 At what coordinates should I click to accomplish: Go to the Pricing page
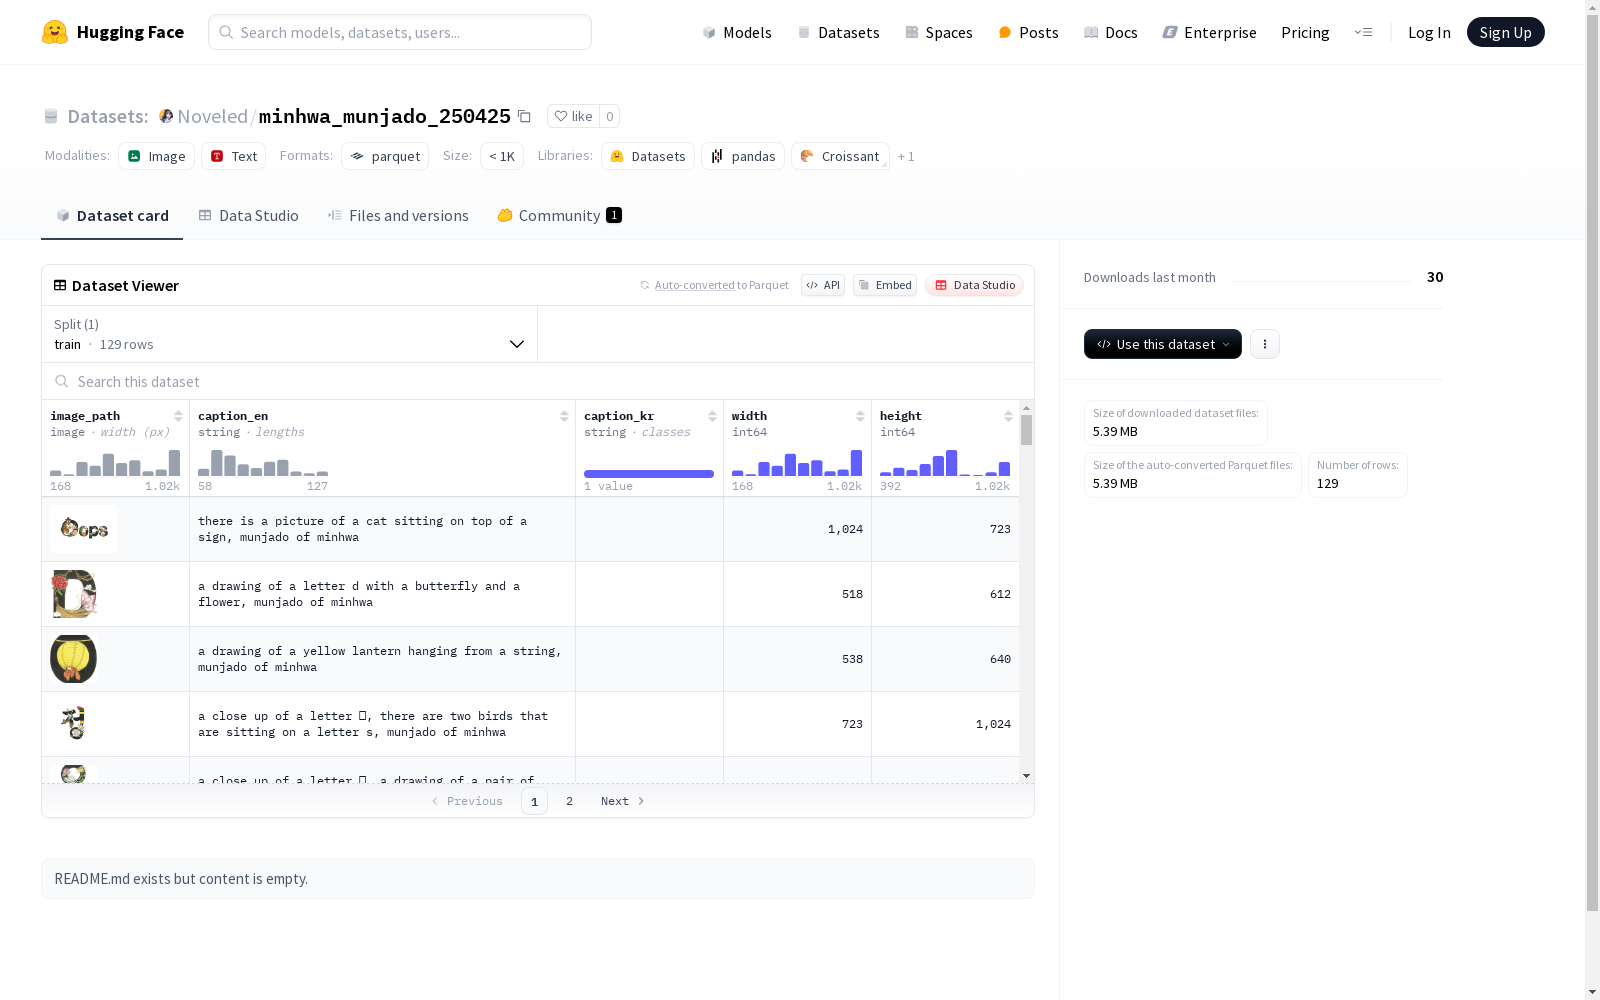point(1305,32)
